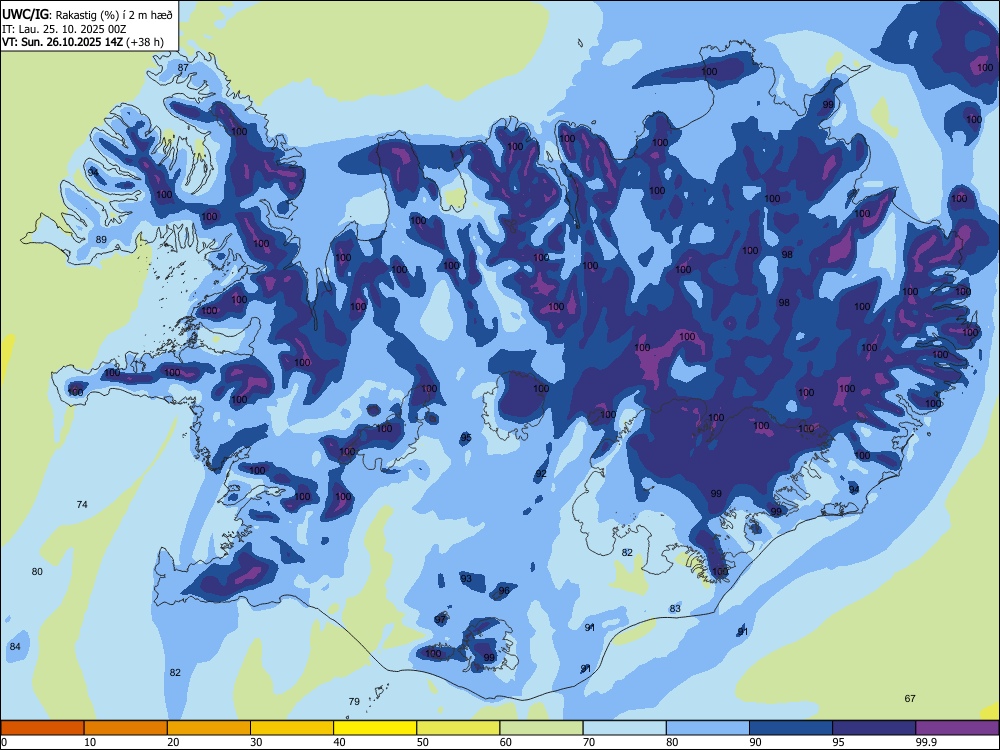Click the map value "96" in the south
1000x750 pixels.
504,591
